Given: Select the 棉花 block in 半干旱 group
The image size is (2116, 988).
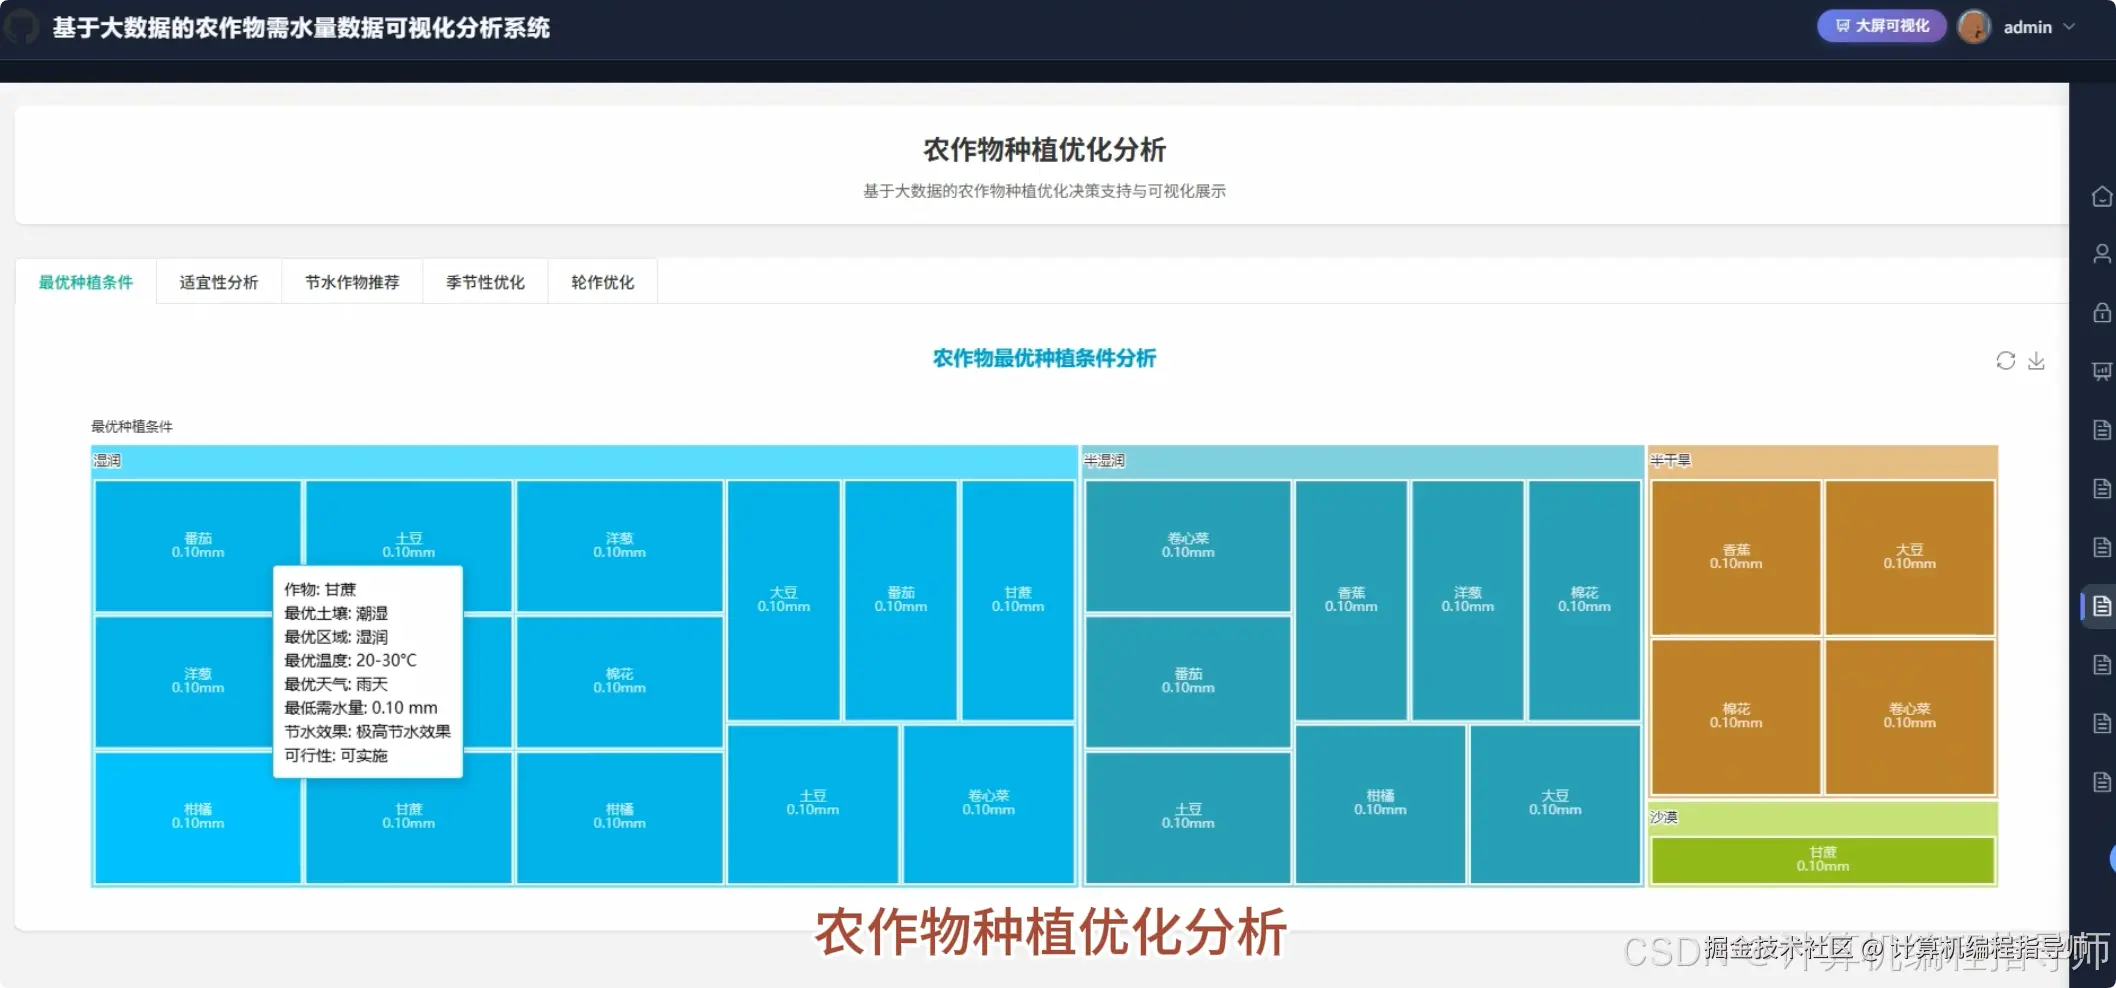Looking at the screenshot, I should coord(1736,716).
